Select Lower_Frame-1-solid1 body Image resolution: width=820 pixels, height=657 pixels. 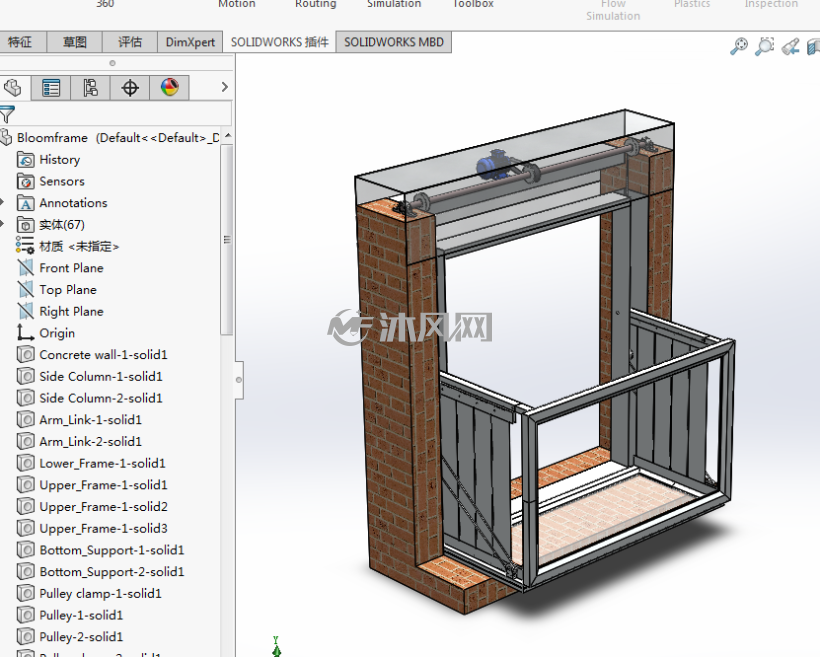coord(92,463)
